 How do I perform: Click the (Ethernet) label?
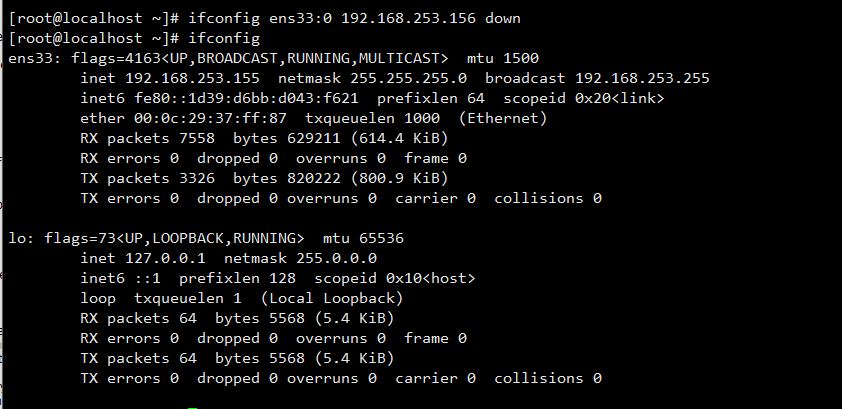tap(503, 118)
